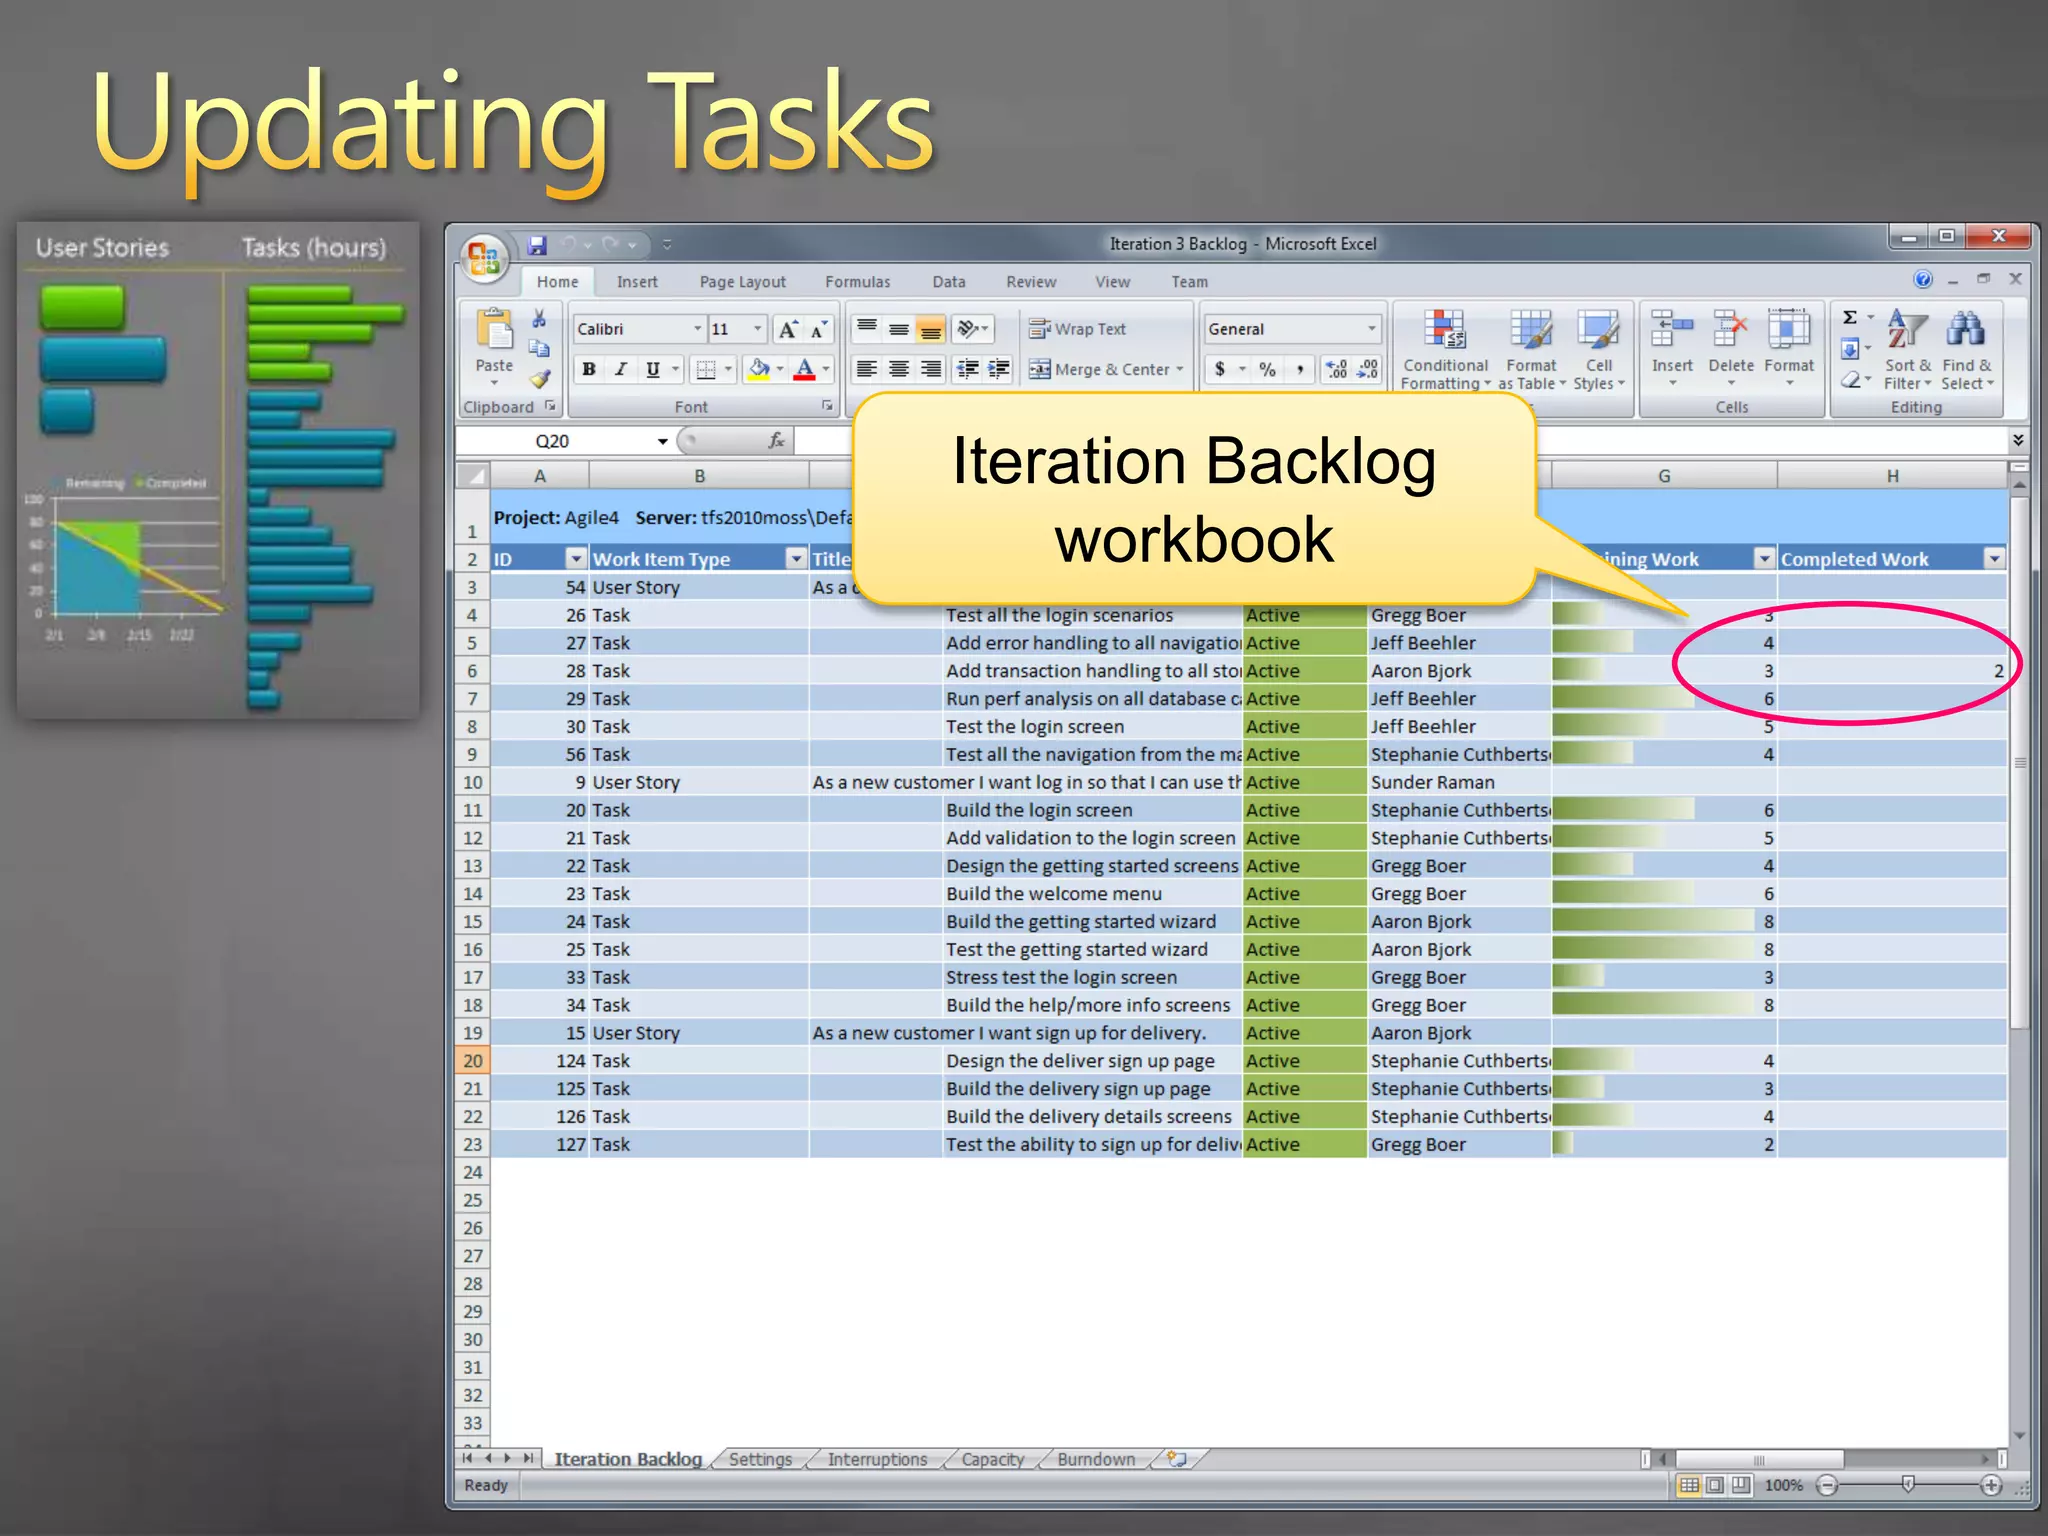Open the Page Layout ribbon tab
Screen dimensions: 2048x1536
742,282
